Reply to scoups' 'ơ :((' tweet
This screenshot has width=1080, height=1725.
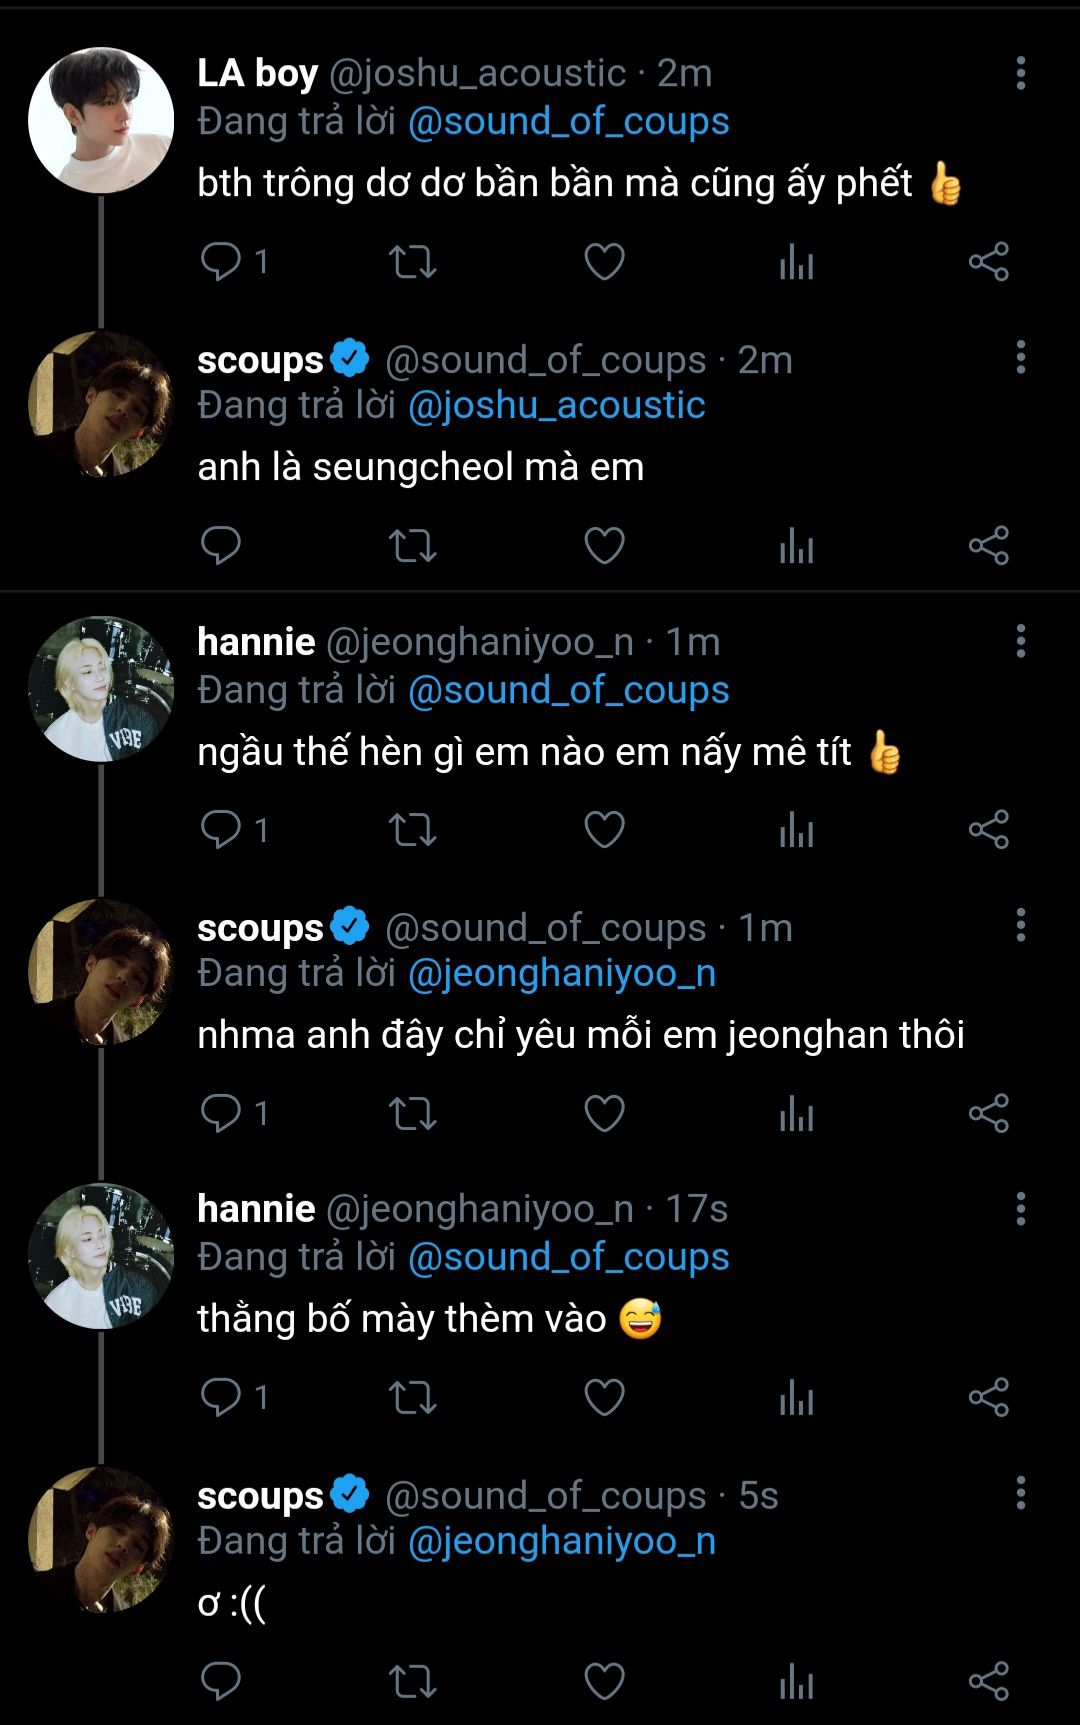click(x=221, y=1682)
